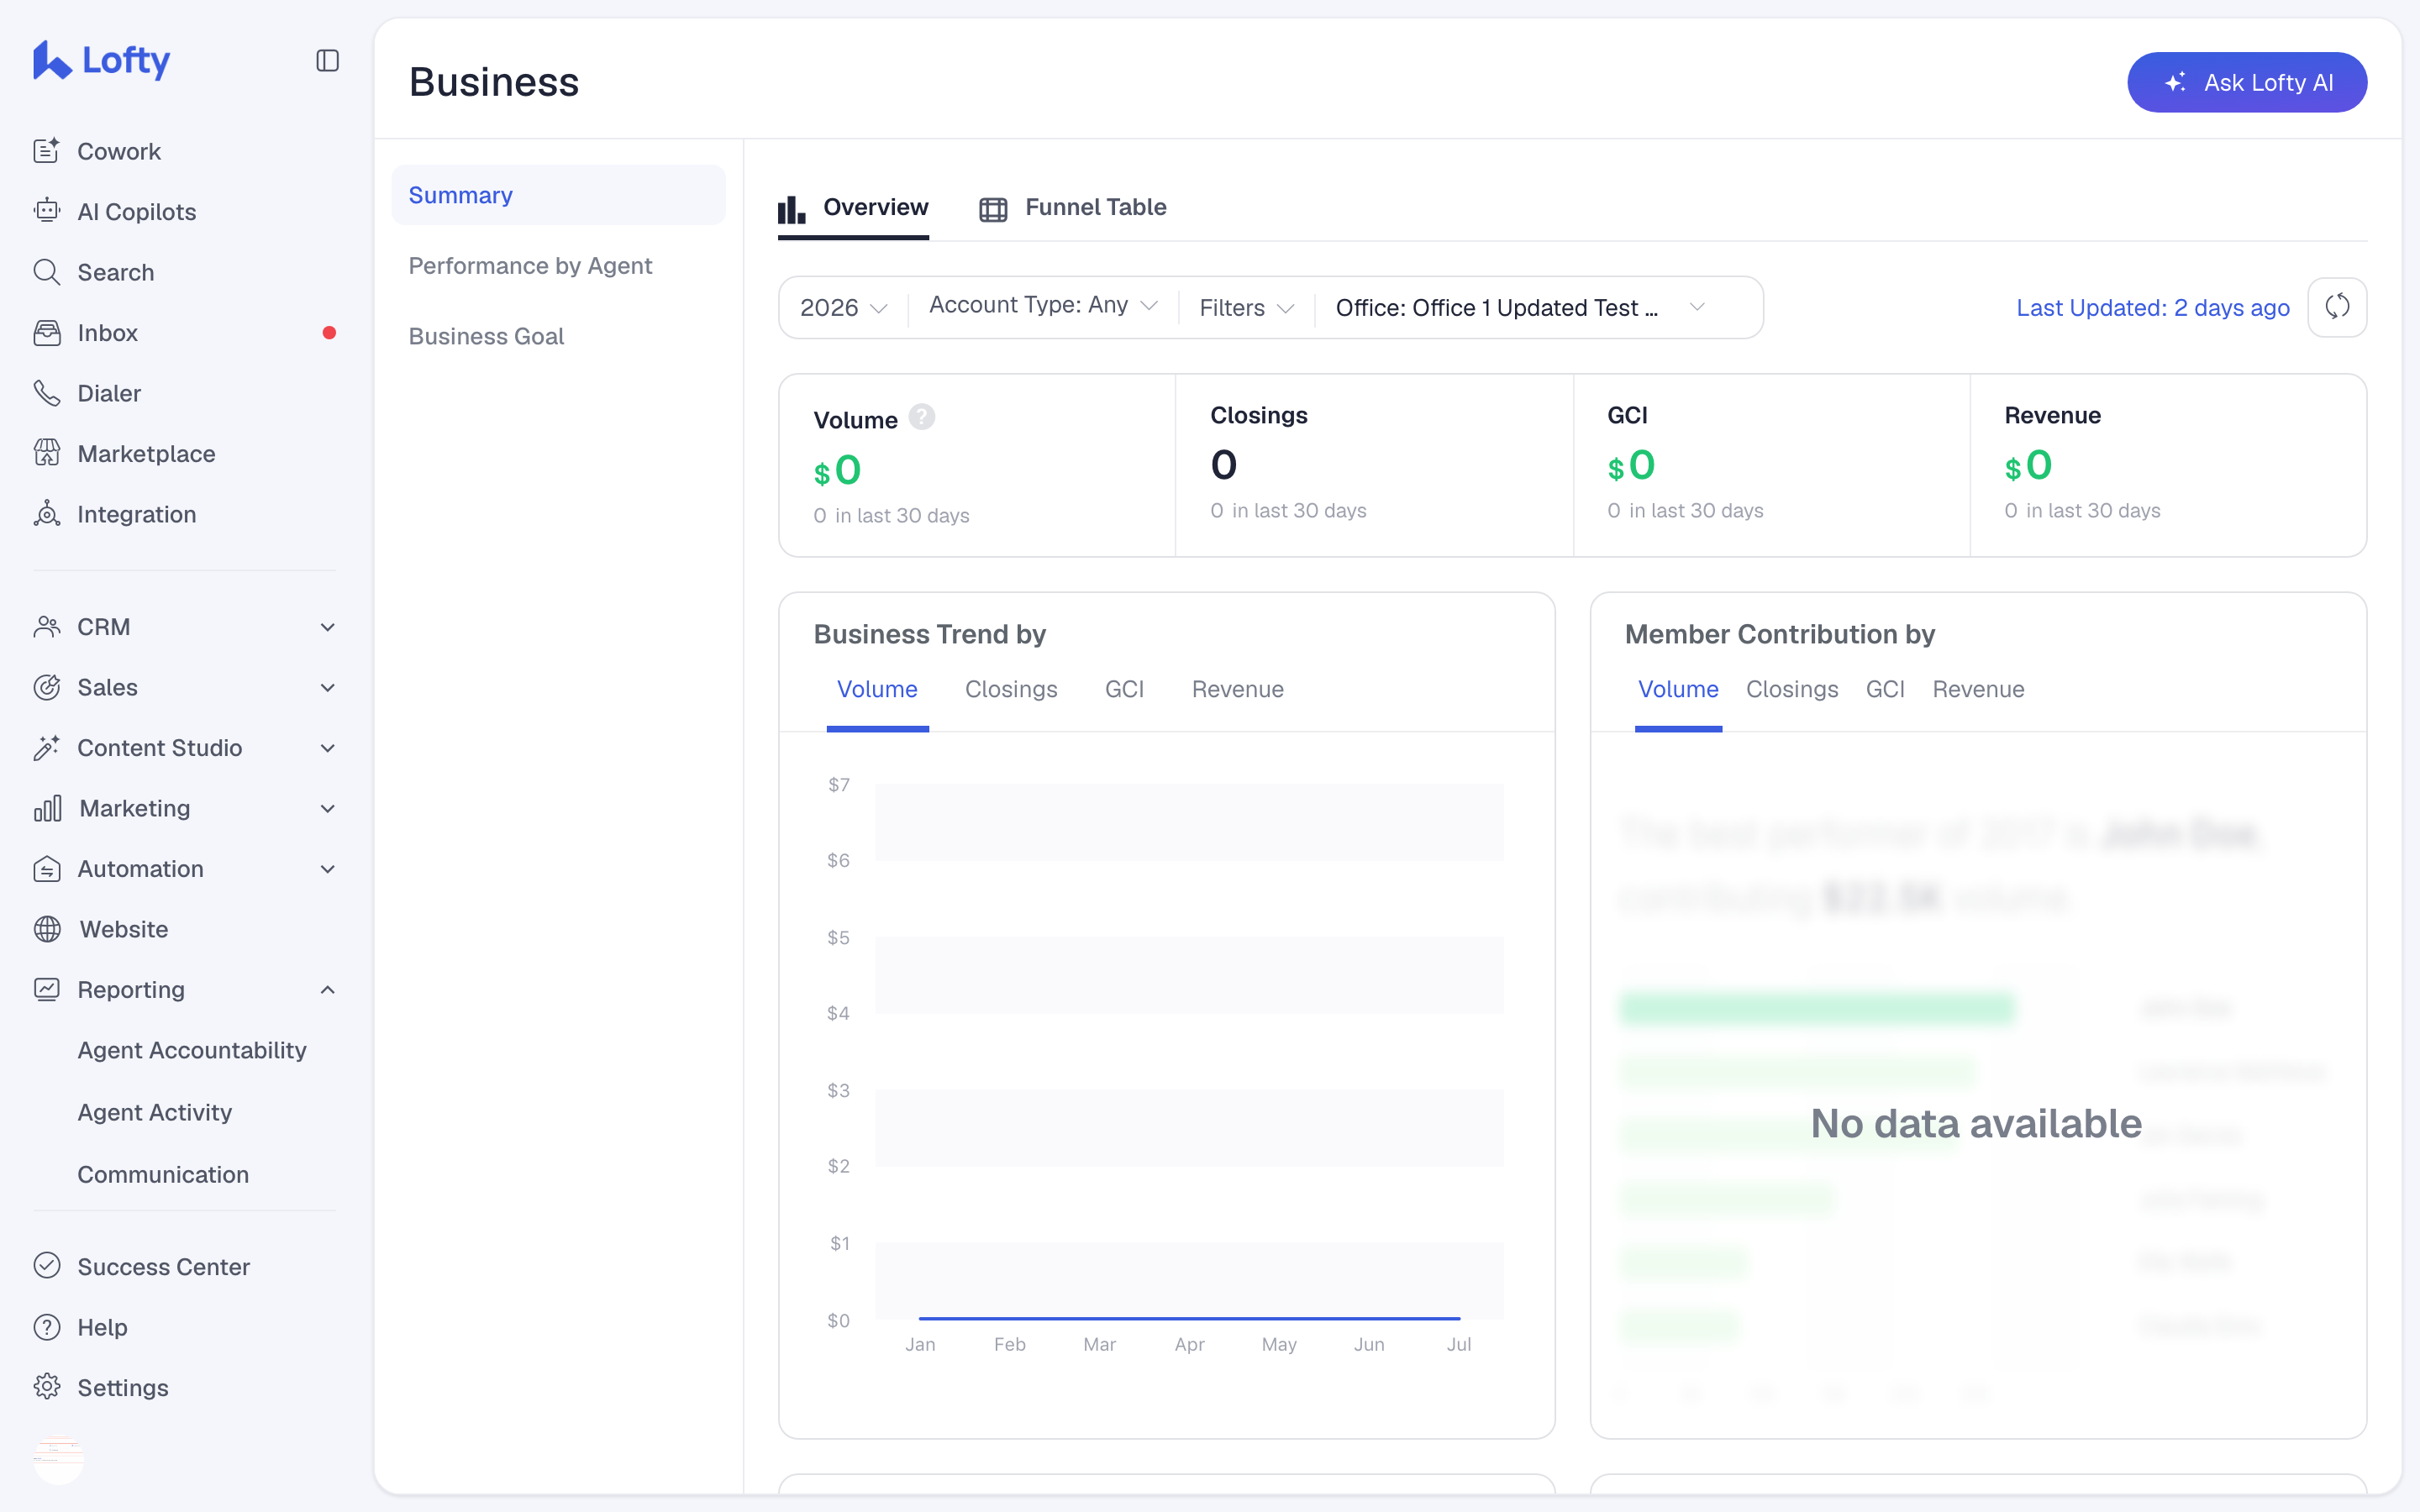
Task: Click the Dialer phone icon
Action: click(x=47, y=393)
